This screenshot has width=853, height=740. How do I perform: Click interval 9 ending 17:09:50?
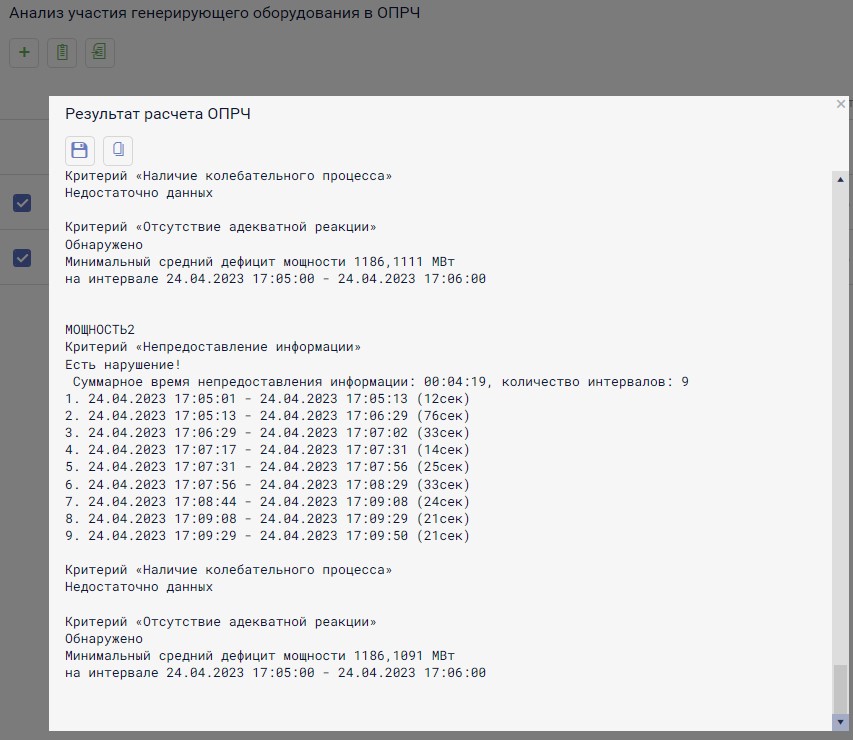pos(268,536)
